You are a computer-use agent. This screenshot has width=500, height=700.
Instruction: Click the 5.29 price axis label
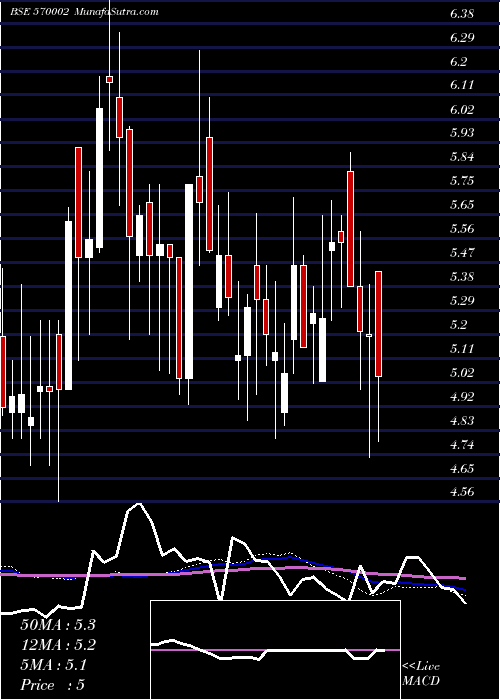click(x=462, y=300)
